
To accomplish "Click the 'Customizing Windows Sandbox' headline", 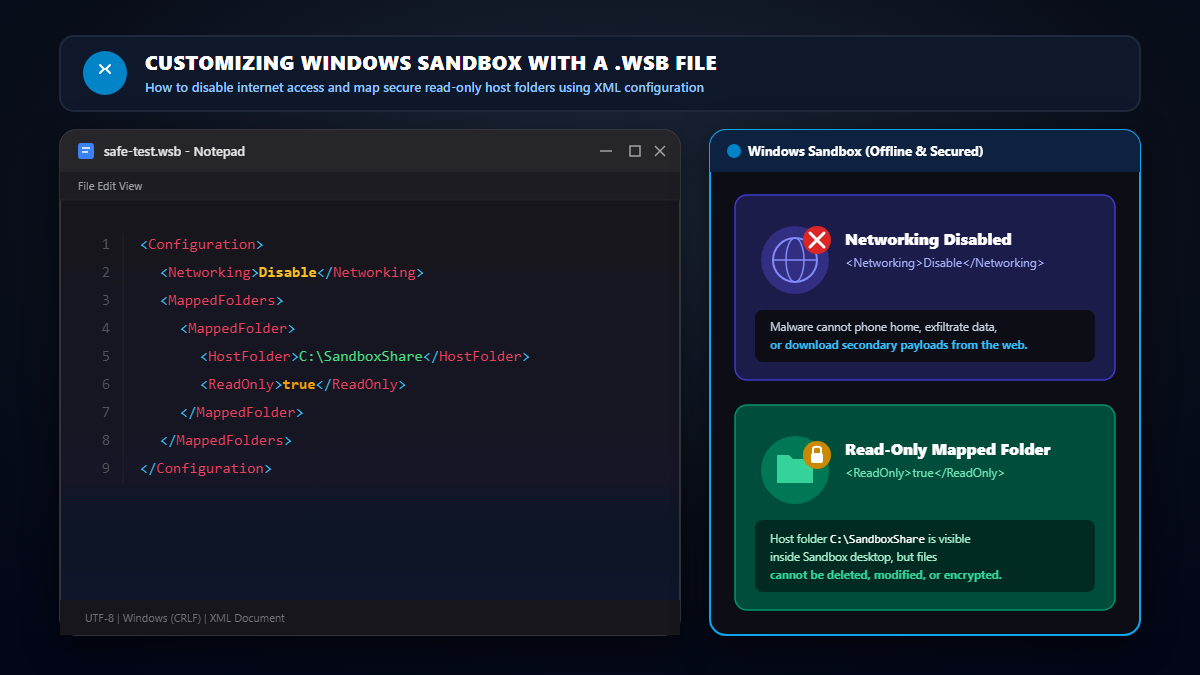I will (431, 63).
